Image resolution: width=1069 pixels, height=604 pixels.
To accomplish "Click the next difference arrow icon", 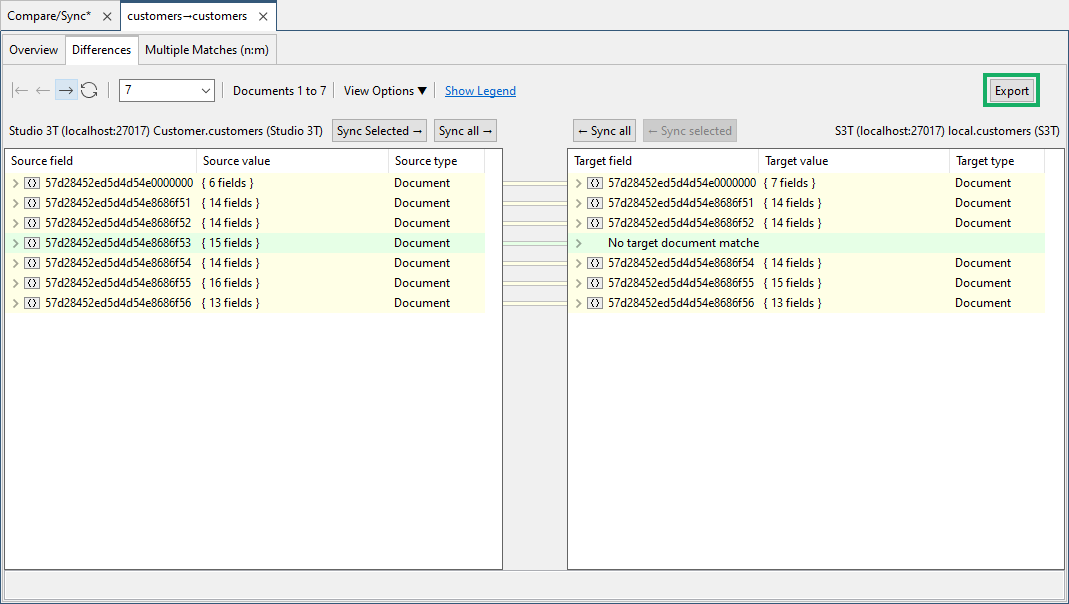I will click(65, 90).
